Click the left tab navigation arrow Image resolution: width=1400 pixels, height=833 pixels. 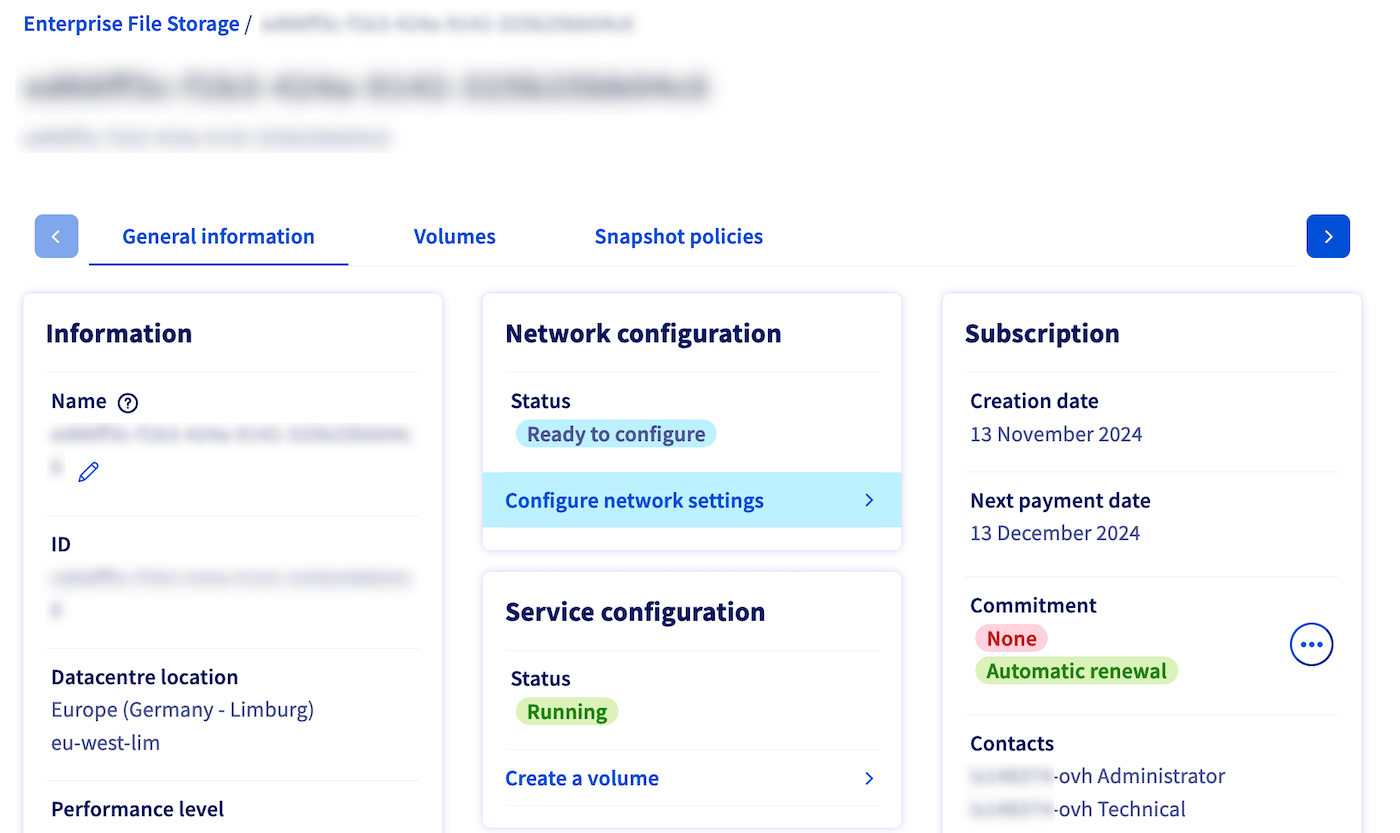56,236
